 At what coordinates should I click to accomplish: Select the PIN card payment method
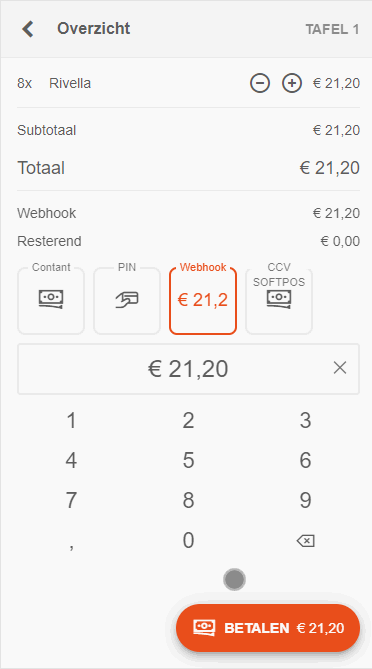[x=127, y=300]
